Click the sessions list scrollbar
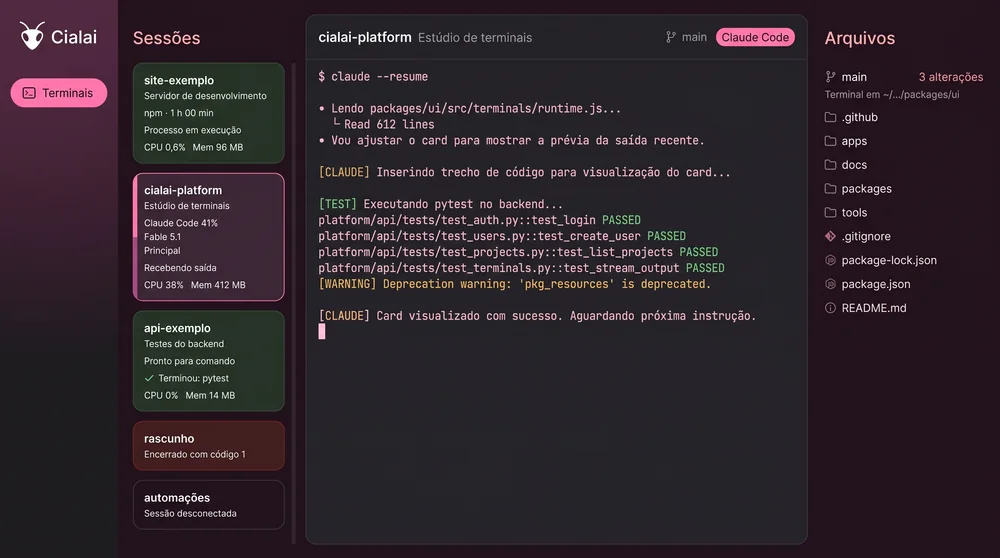 [x=294, y=303]
